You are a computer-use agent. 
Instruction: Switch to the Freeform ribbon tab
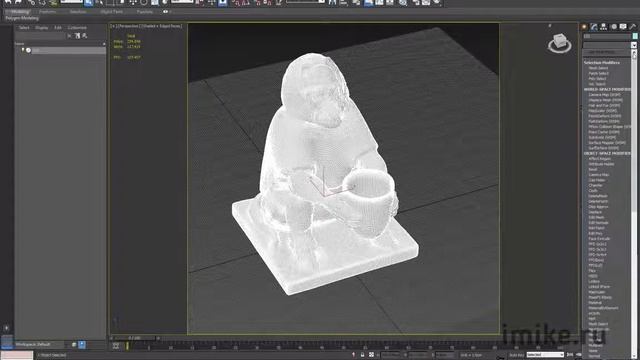47,12
